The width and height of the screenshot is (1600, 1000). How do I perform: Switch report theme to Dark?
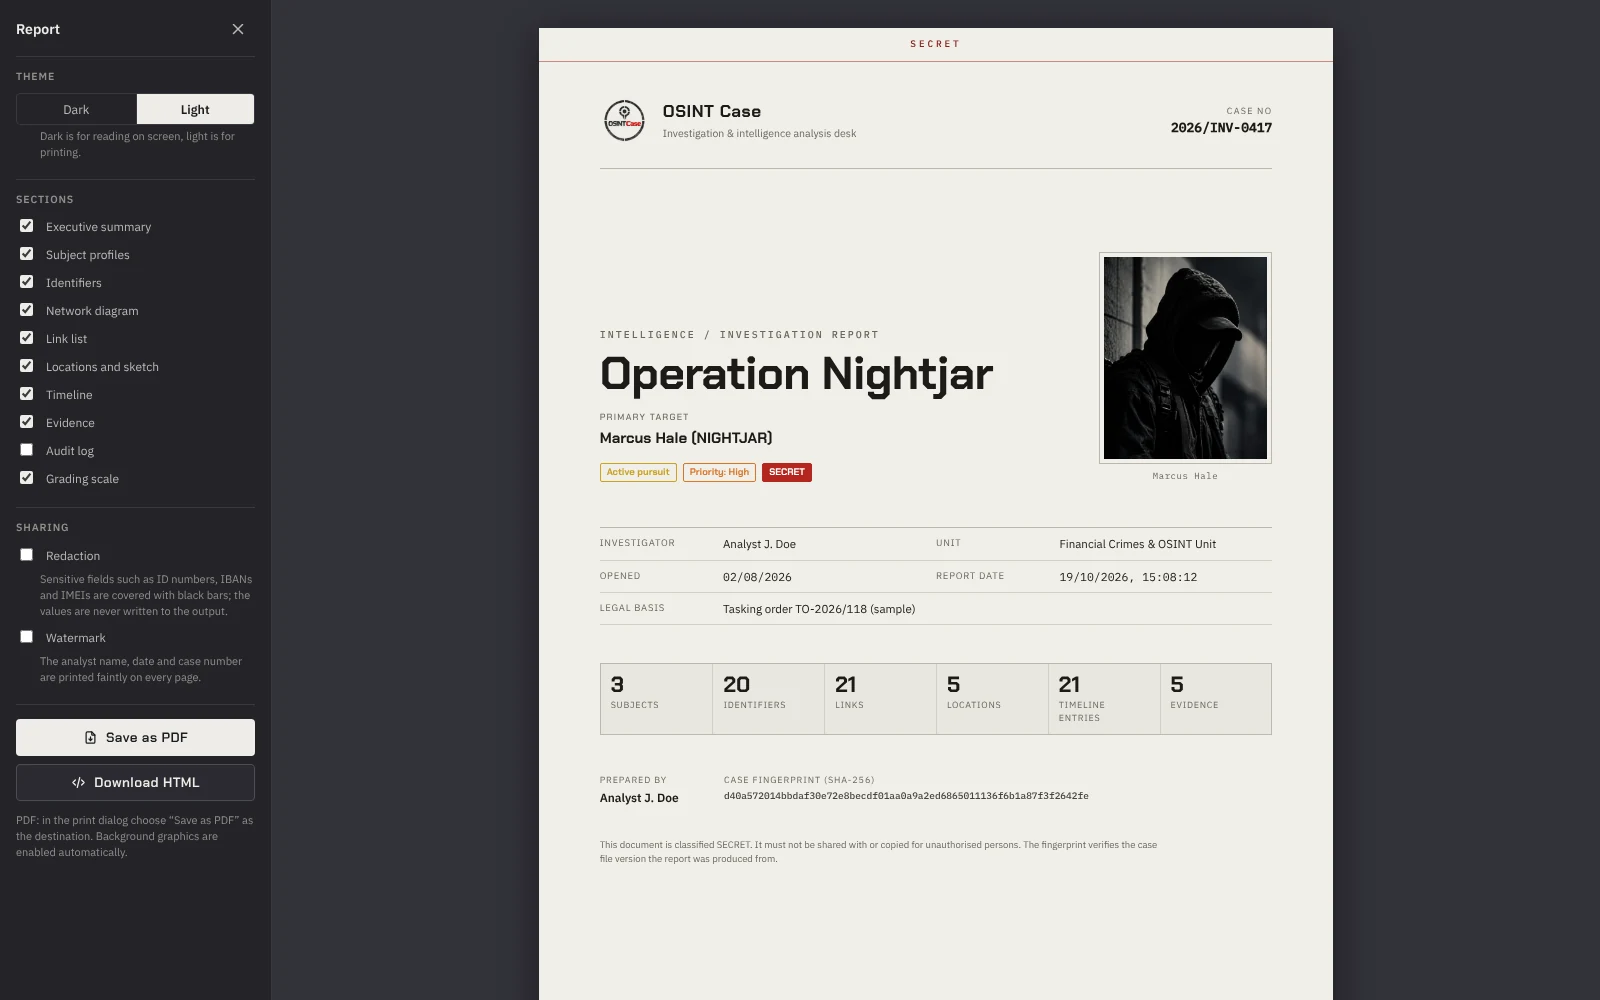76,109
